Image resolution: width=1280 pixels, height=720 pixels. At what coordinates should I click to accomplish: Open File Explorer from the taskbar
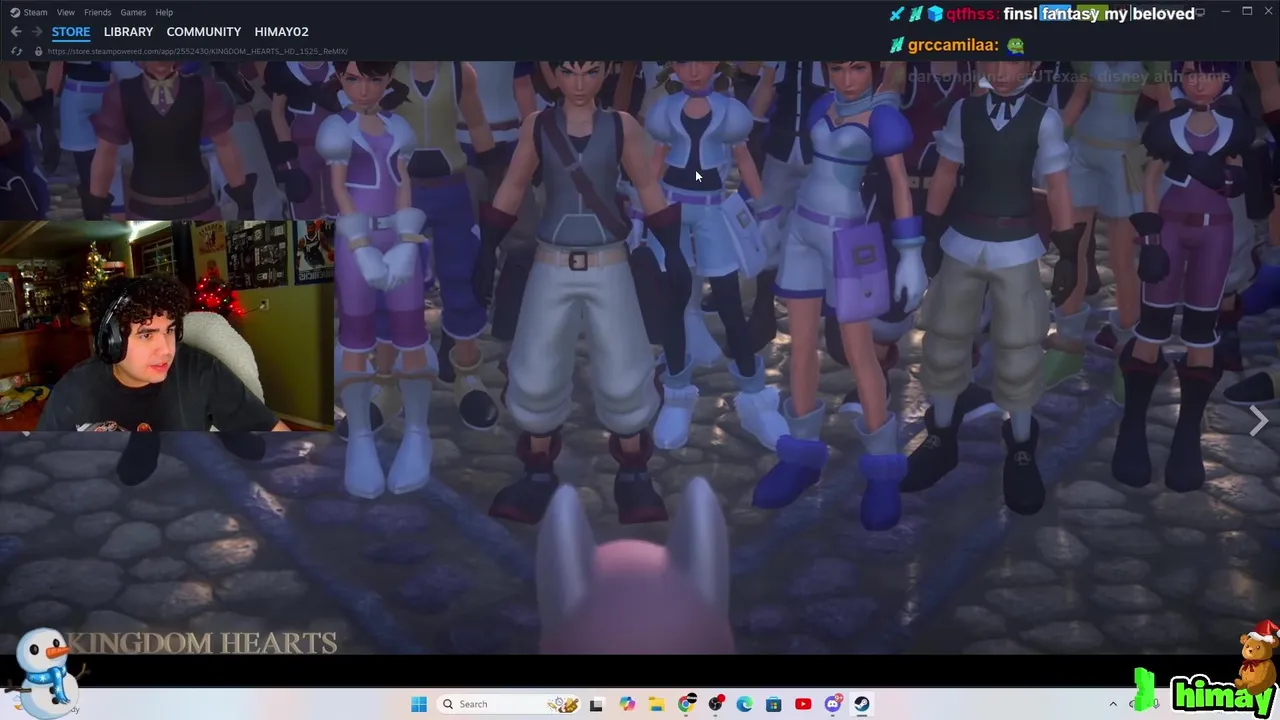(656, 704)
